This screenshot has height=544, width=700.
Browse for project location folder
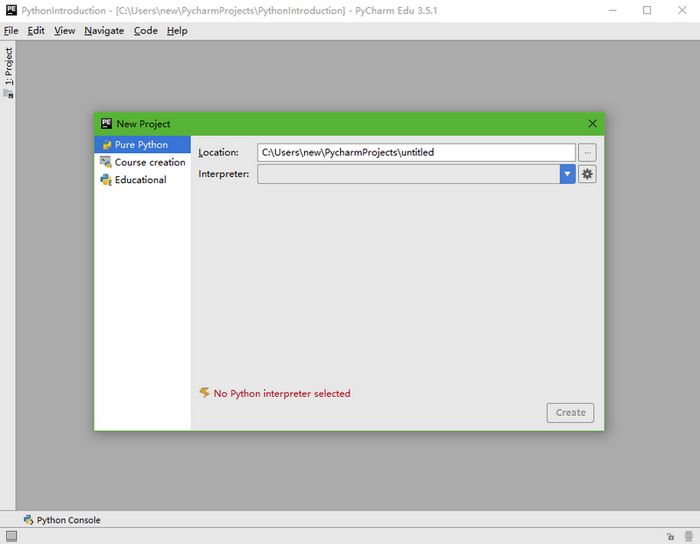pyautogui.click(x=587, y=153)
